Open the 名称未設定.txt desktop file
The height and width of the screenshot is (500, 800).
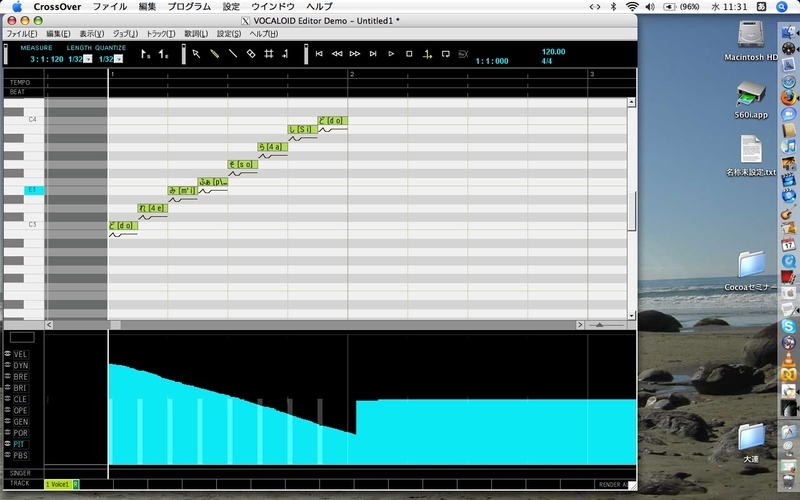pos(751,156)
